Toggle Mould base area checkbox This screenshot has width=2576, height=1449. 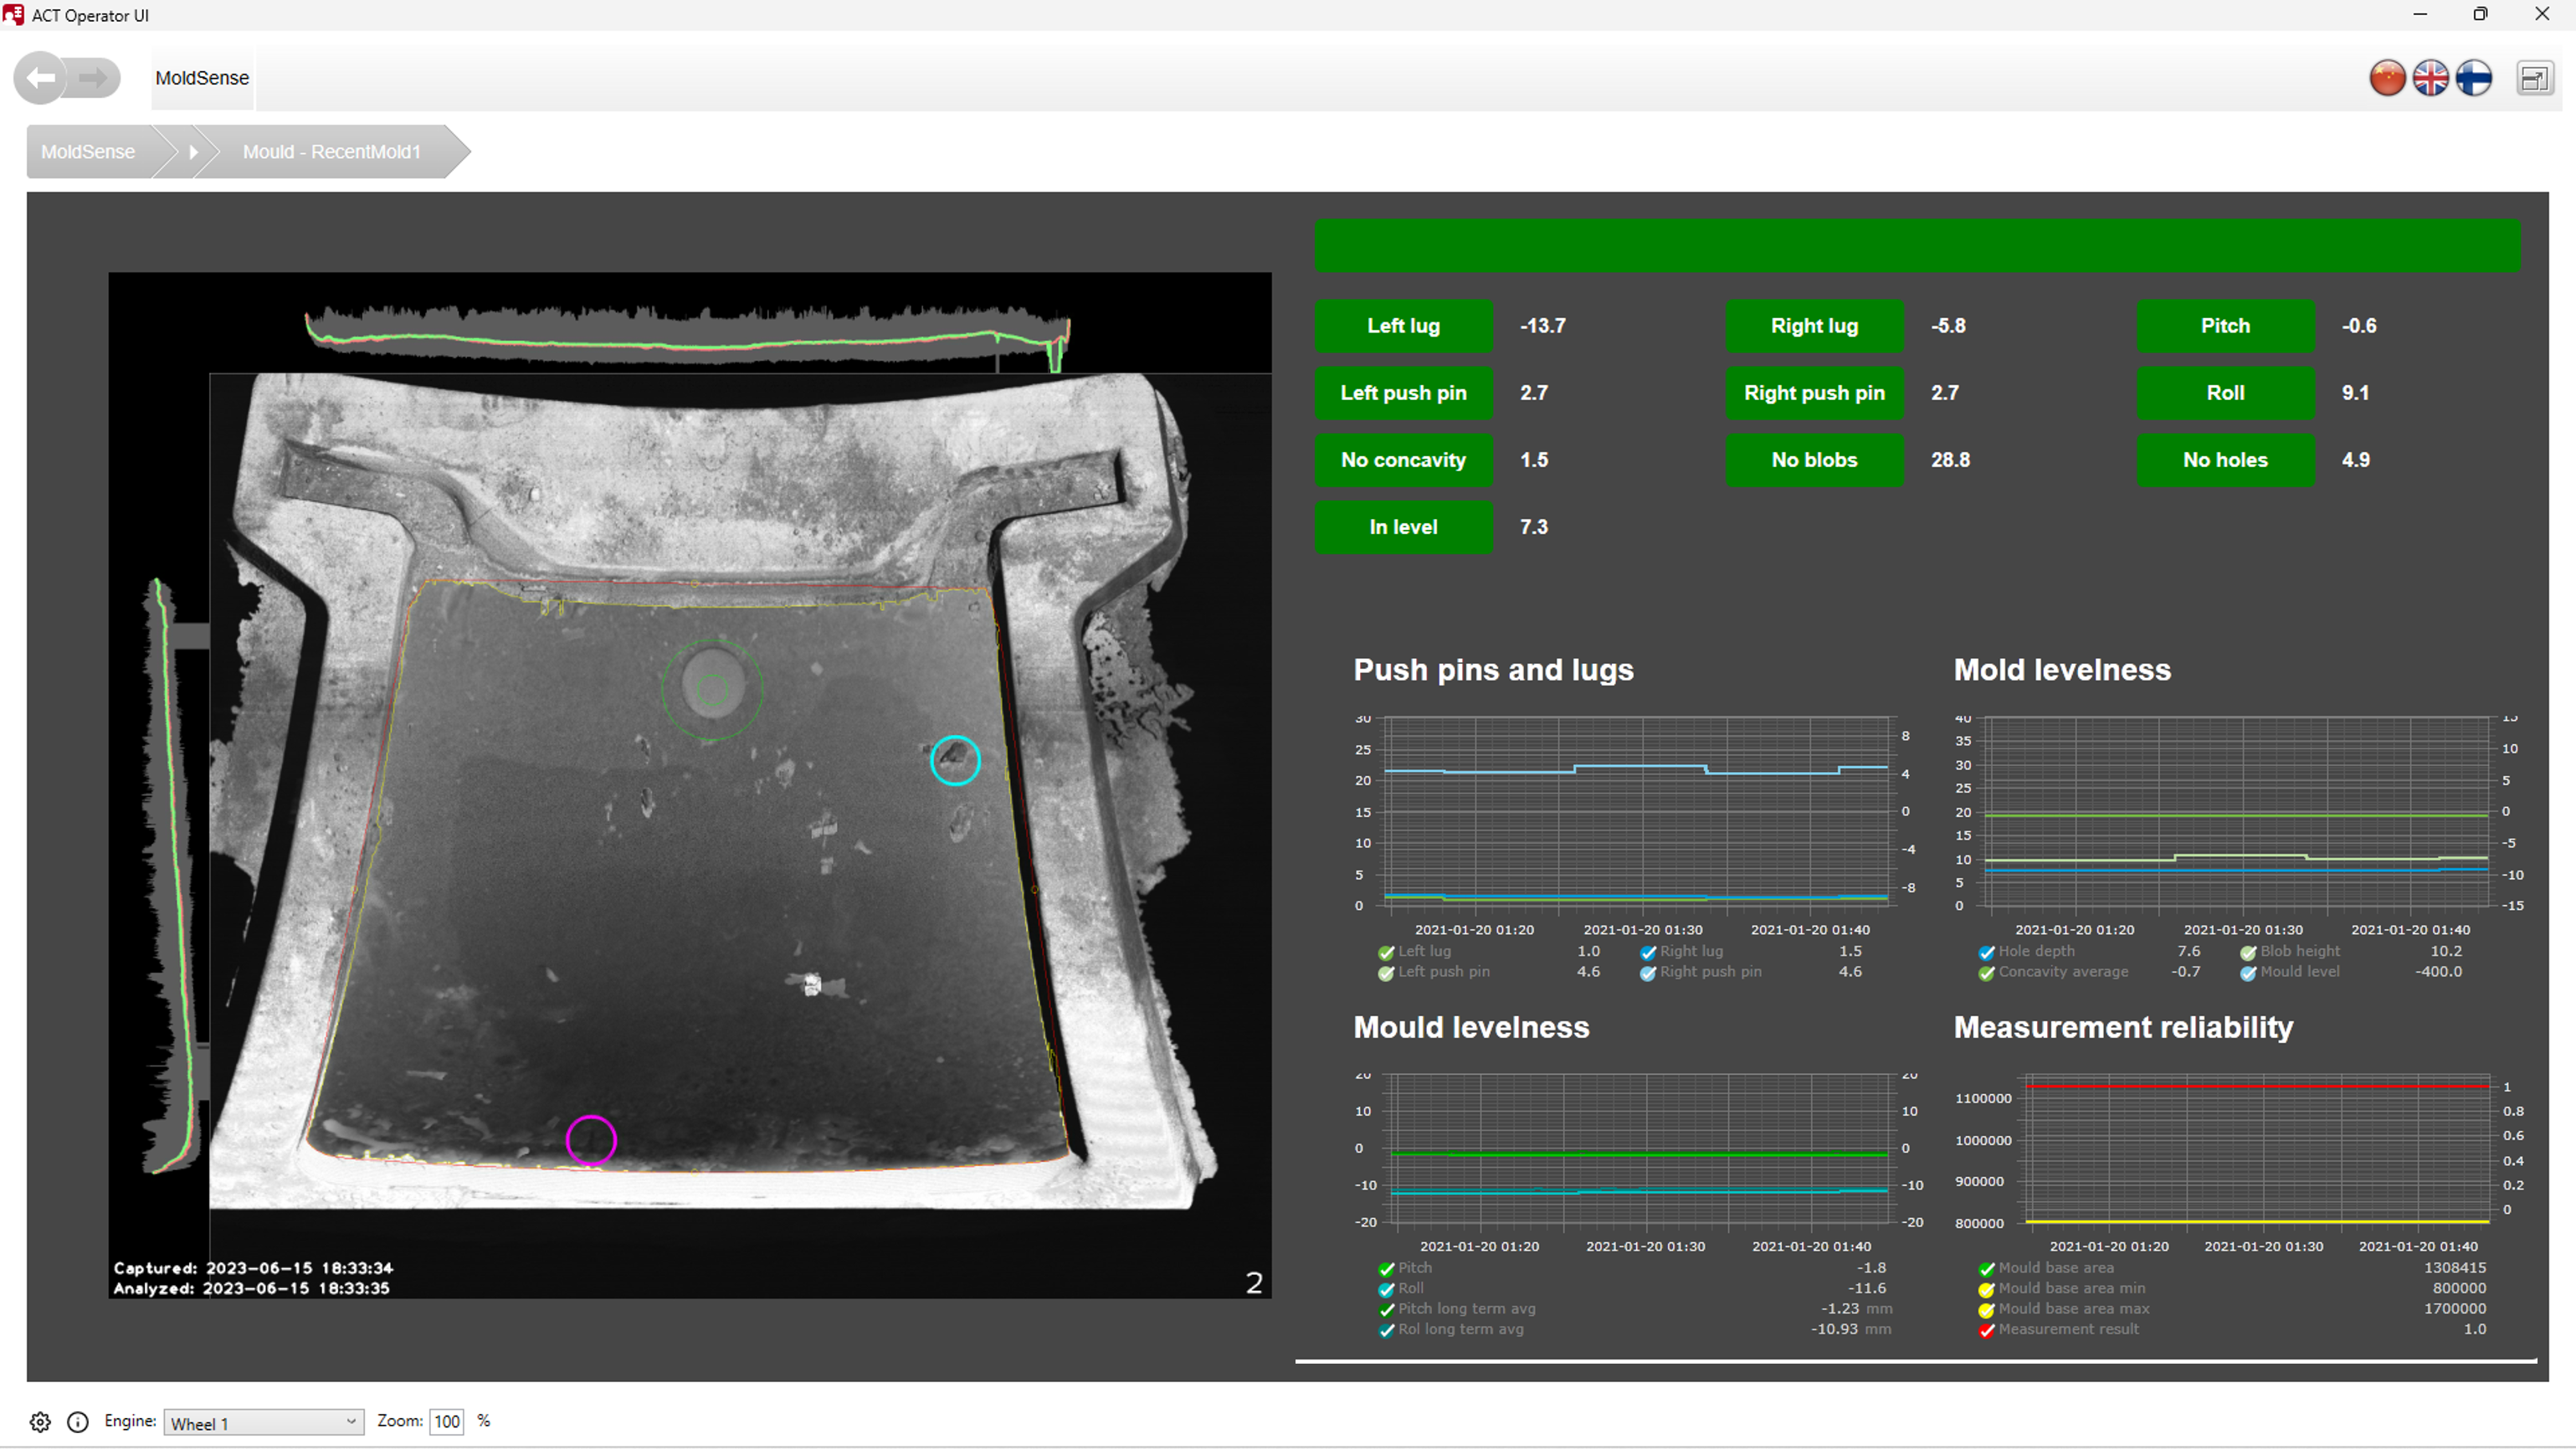(x=1987, y=1269)
